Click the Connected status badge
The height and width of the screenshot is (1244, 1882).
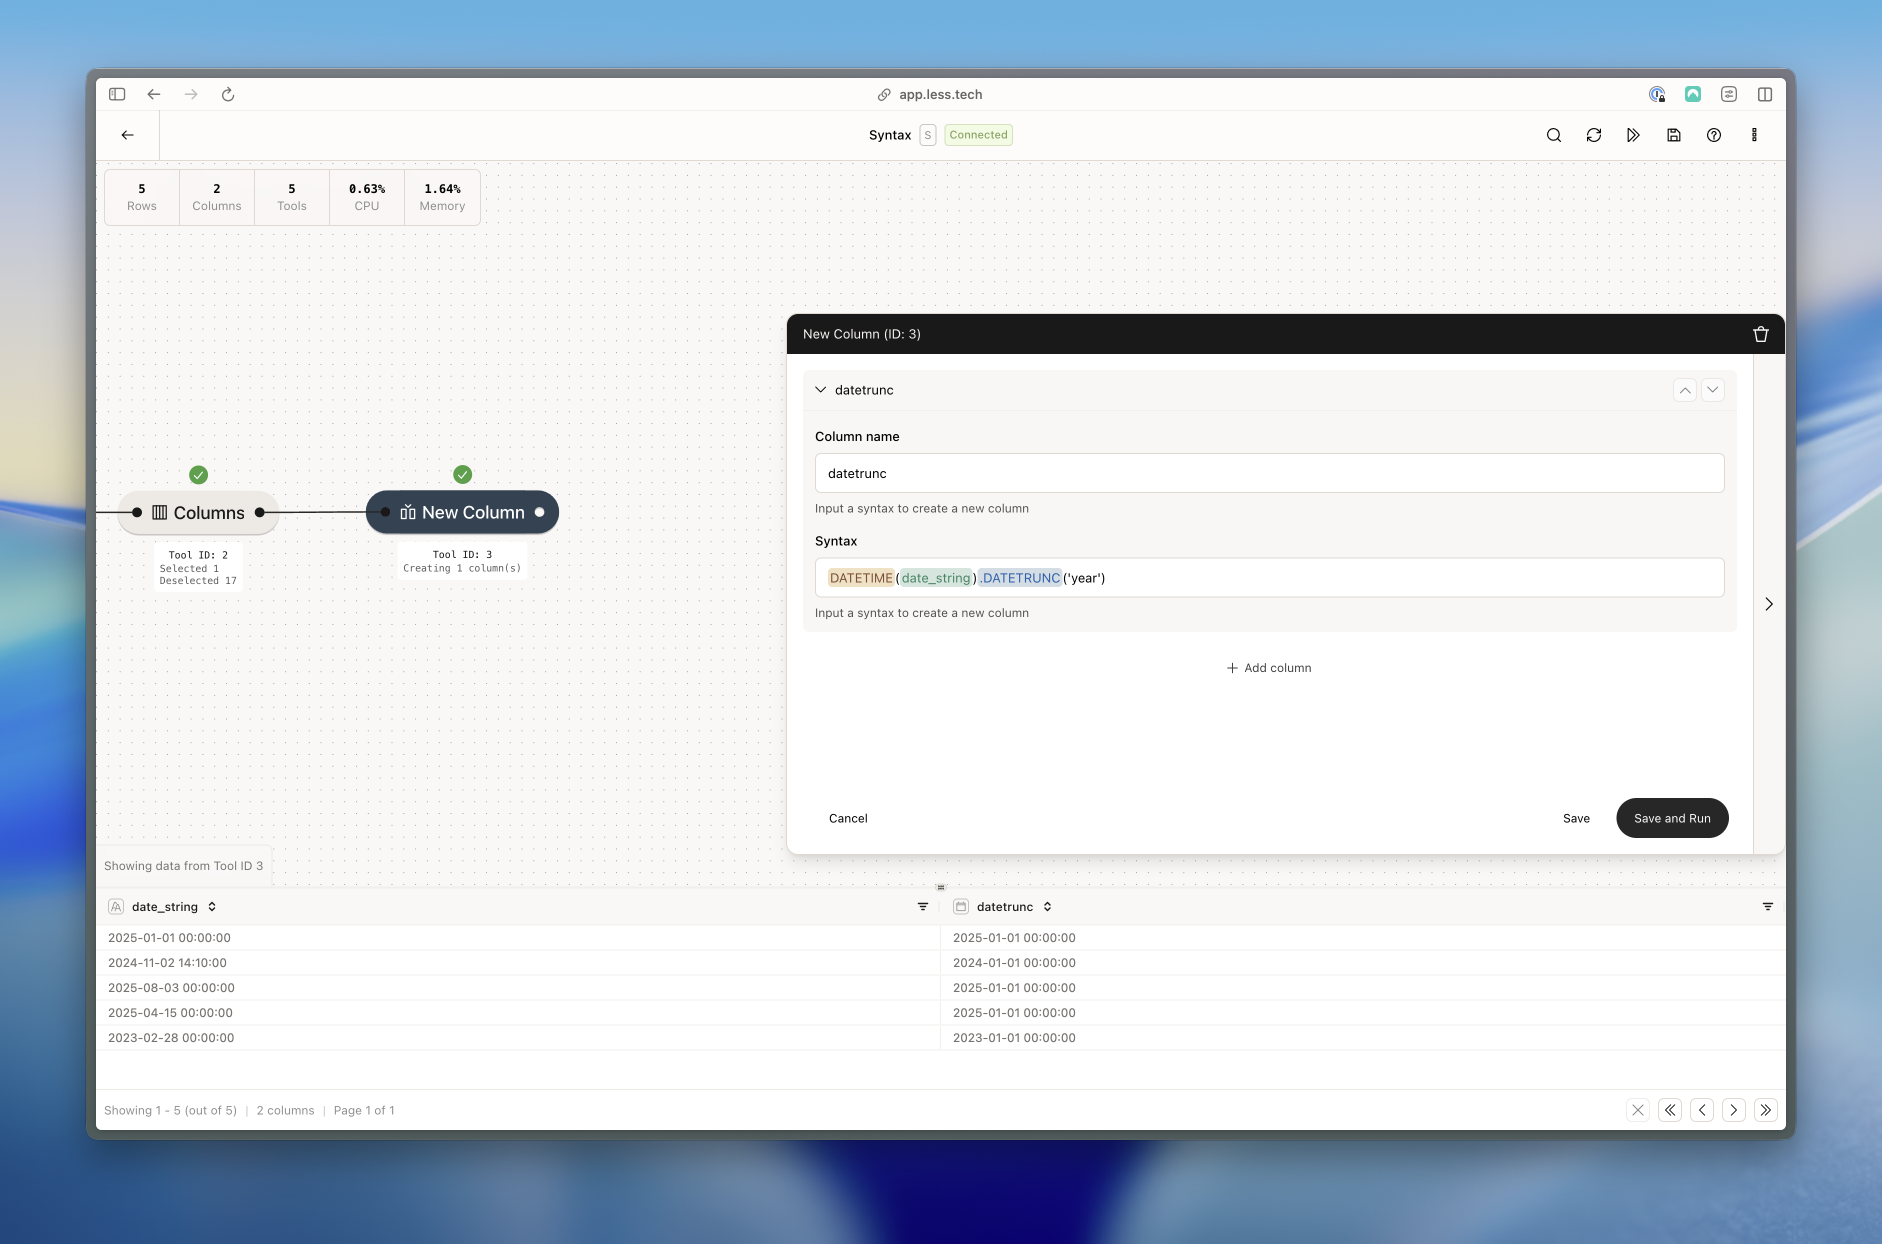(978, 135)
